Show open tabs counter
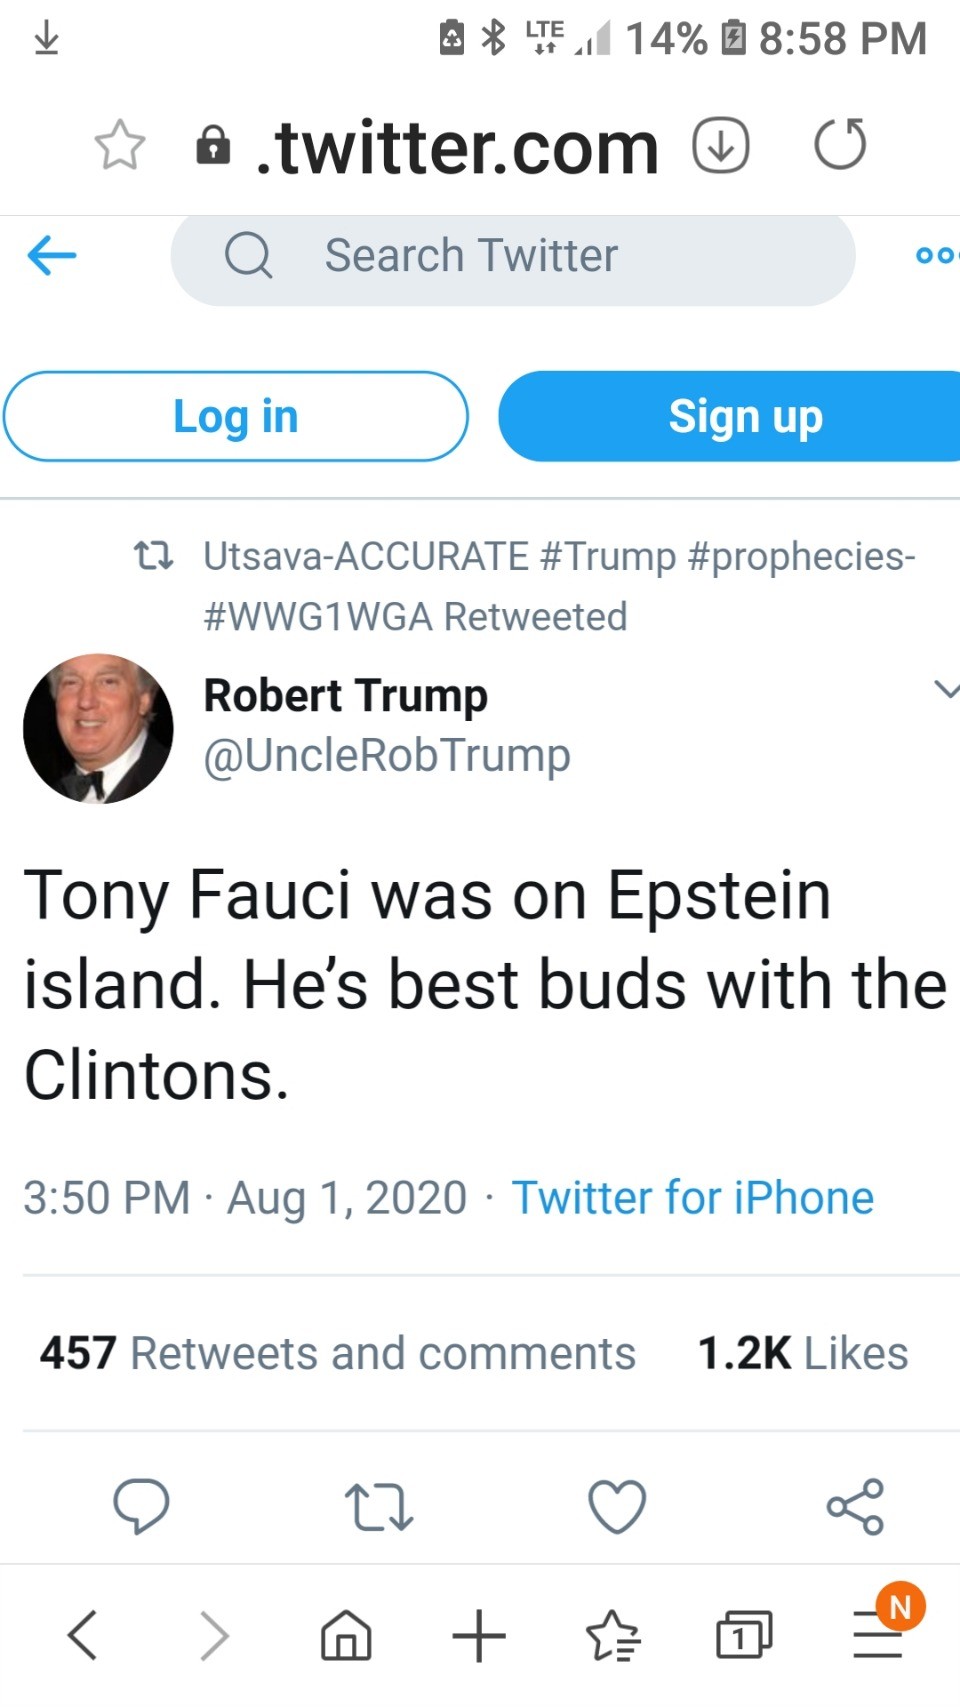 [x=744, y=1636]
